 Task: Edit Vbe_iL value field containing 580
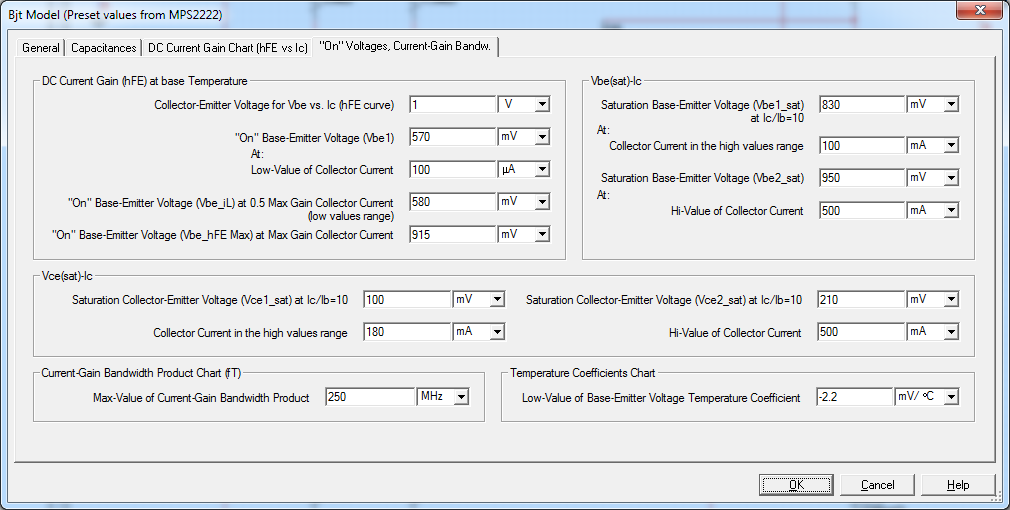point(452,202)
